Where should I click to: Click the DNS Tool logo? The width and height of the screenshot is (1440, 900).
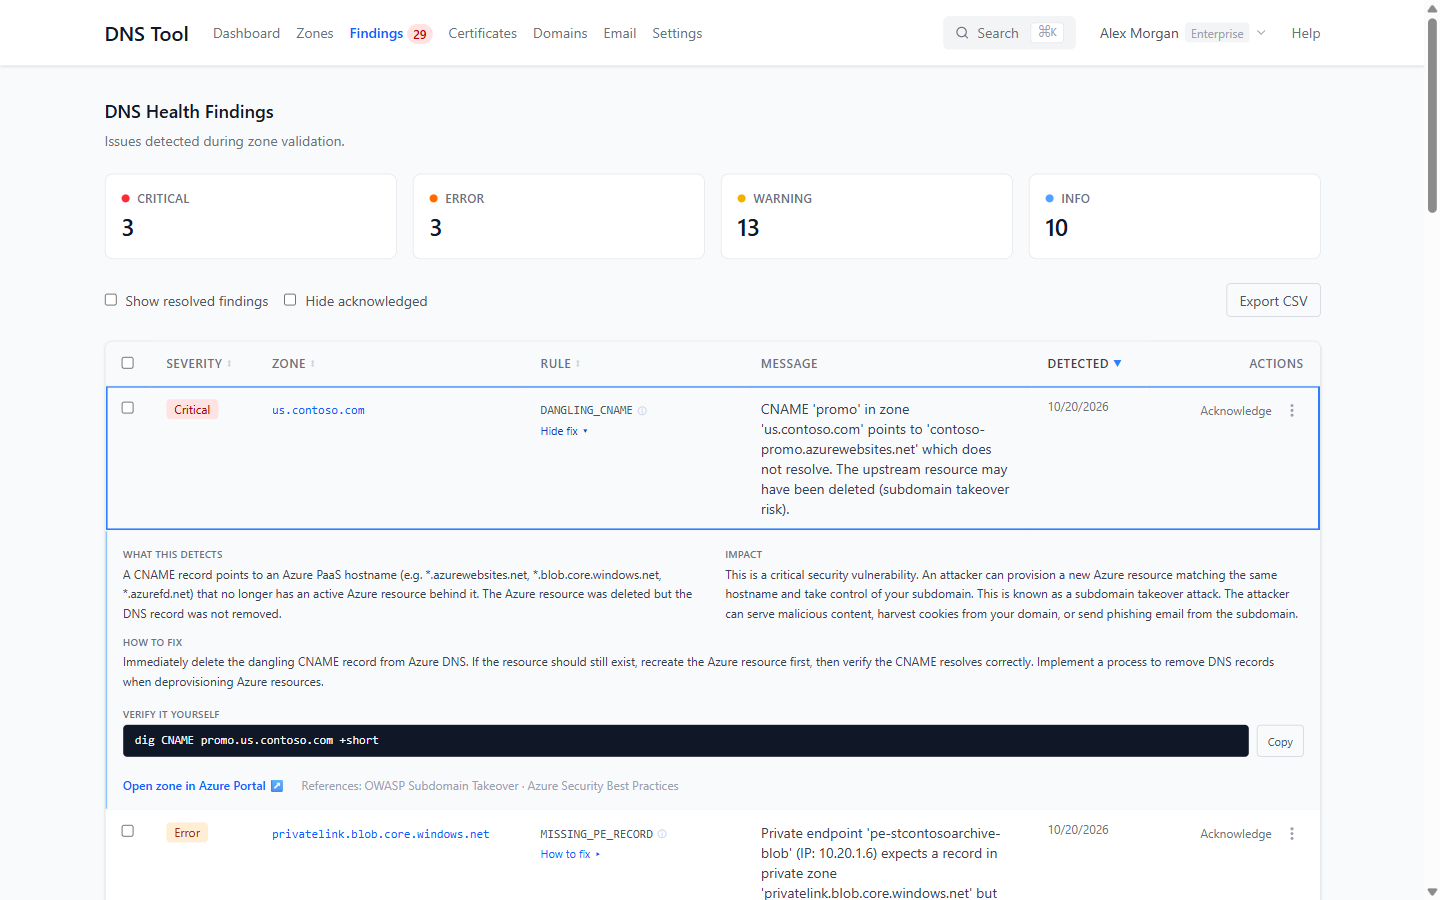147,34
